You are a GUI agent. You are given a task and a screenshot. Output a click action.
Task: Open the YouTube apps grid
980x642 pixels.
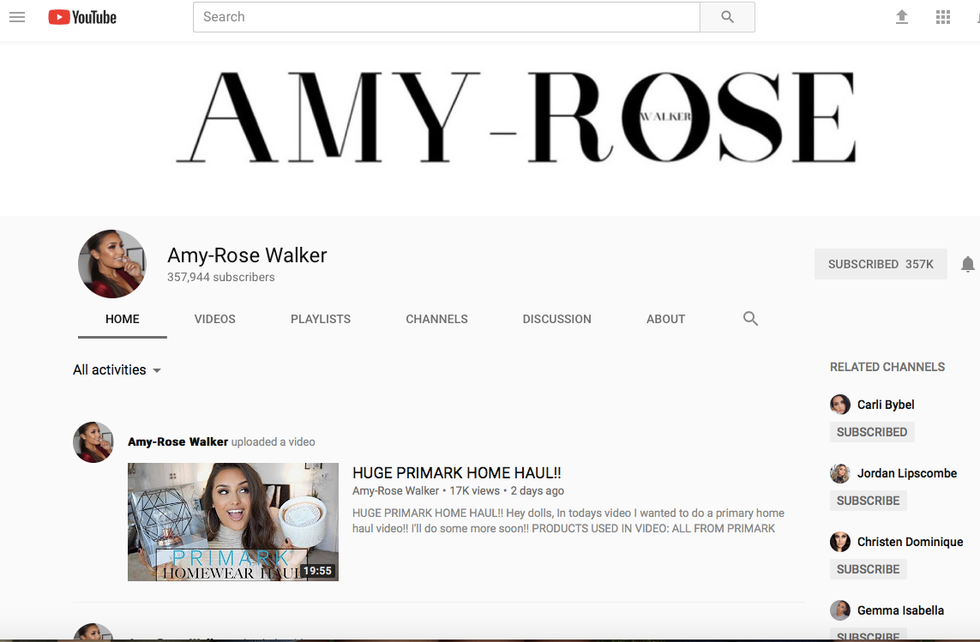[x=943, y=17]
